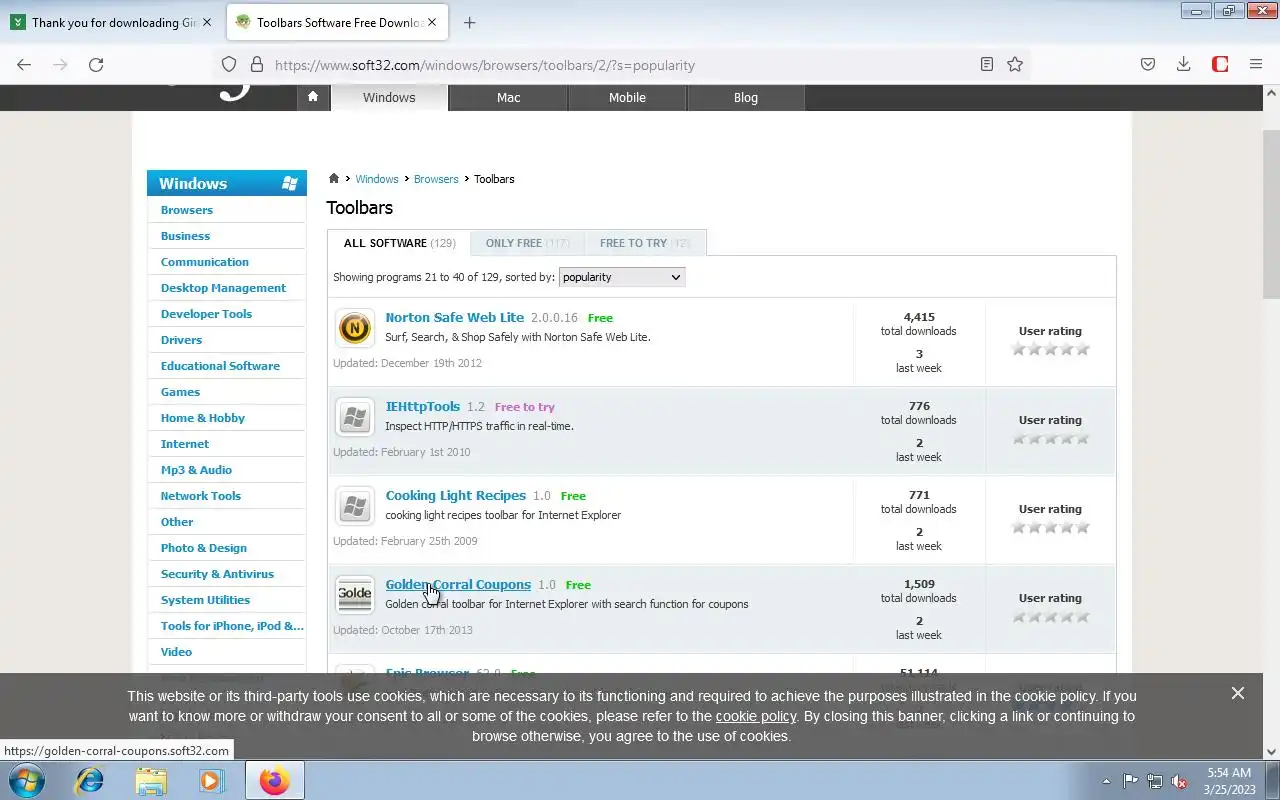Open Business category in sidebar
The image size is (1280, 800).
click(x=185, y=236)
